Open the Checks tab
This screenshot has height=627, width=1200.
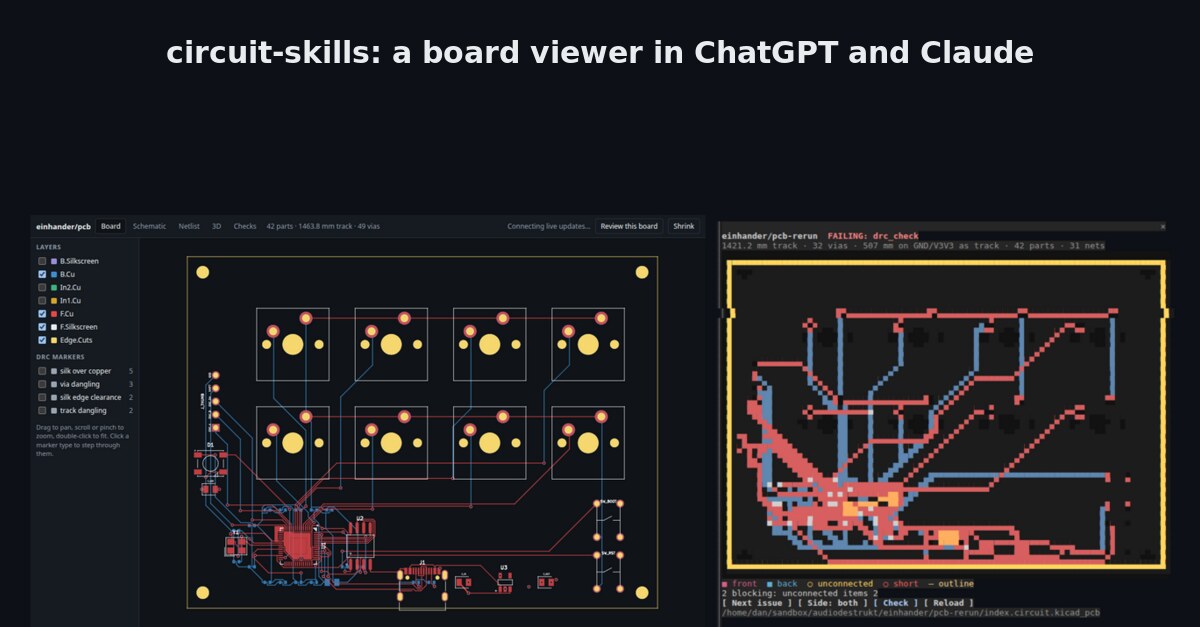(x=245, y=226)
